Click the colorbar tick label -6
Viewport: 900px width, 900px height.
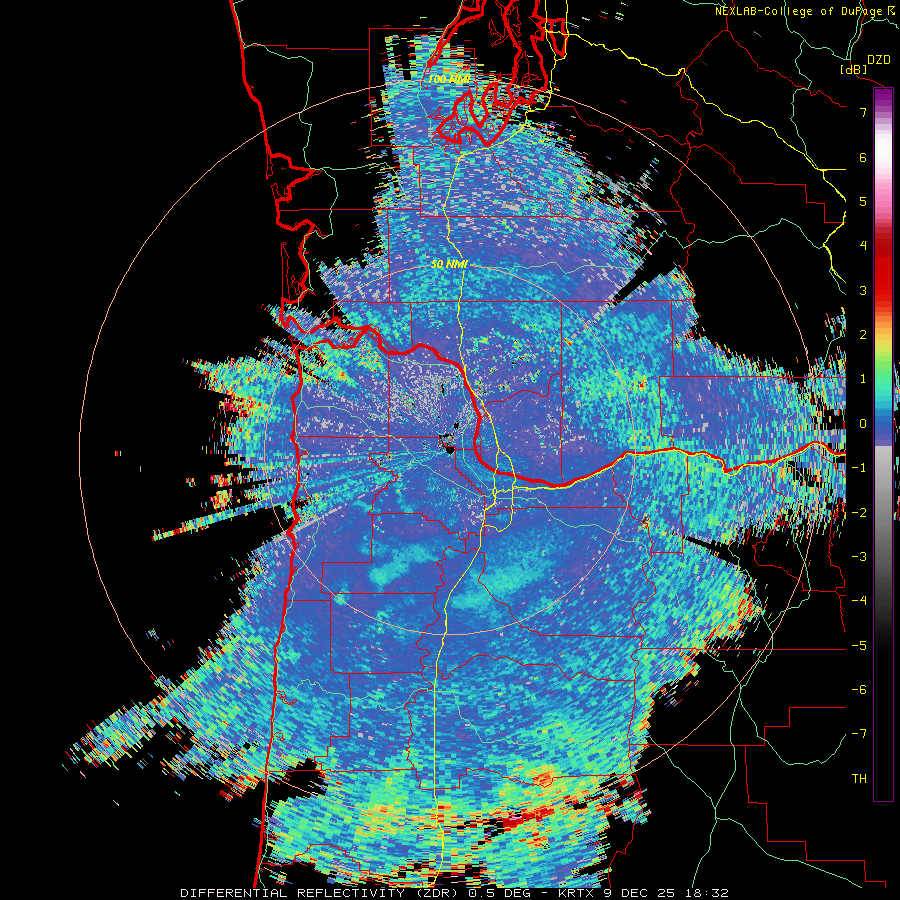[x=859, y=690]
